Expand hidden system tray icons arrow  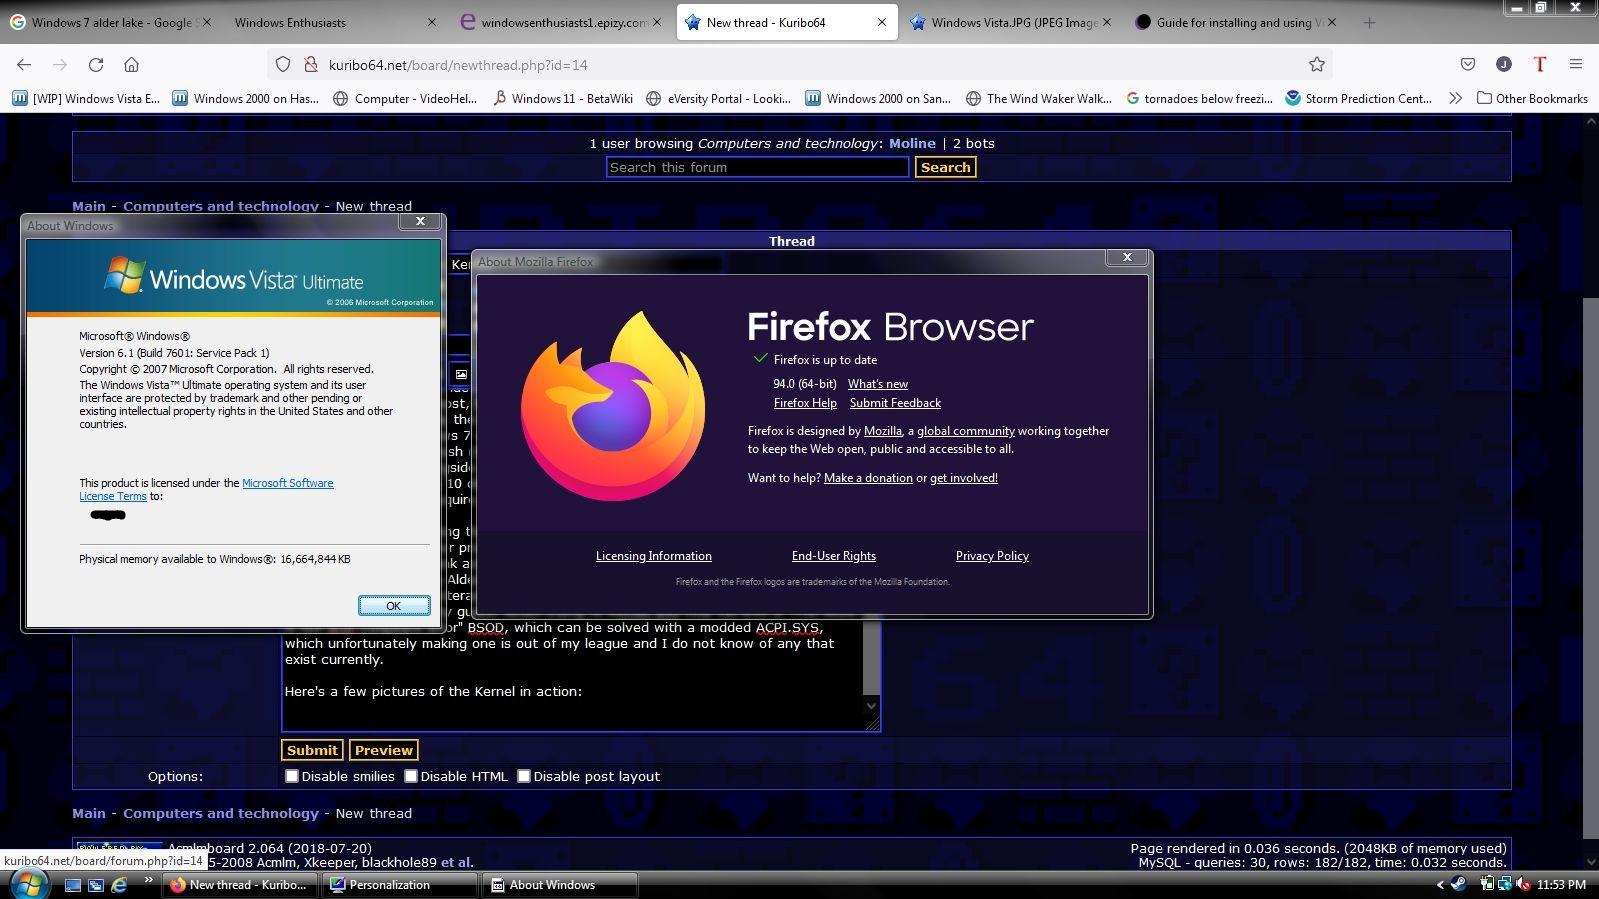click(x=1440, y=885)
